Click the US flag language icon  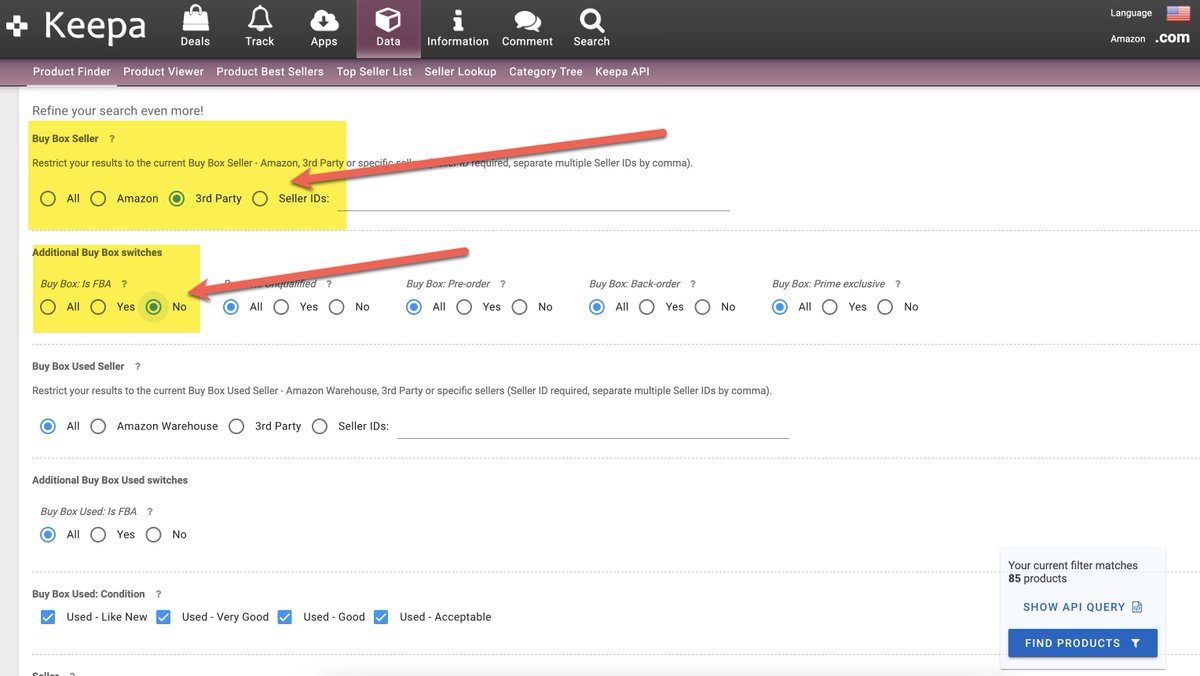coord(1177,13)
